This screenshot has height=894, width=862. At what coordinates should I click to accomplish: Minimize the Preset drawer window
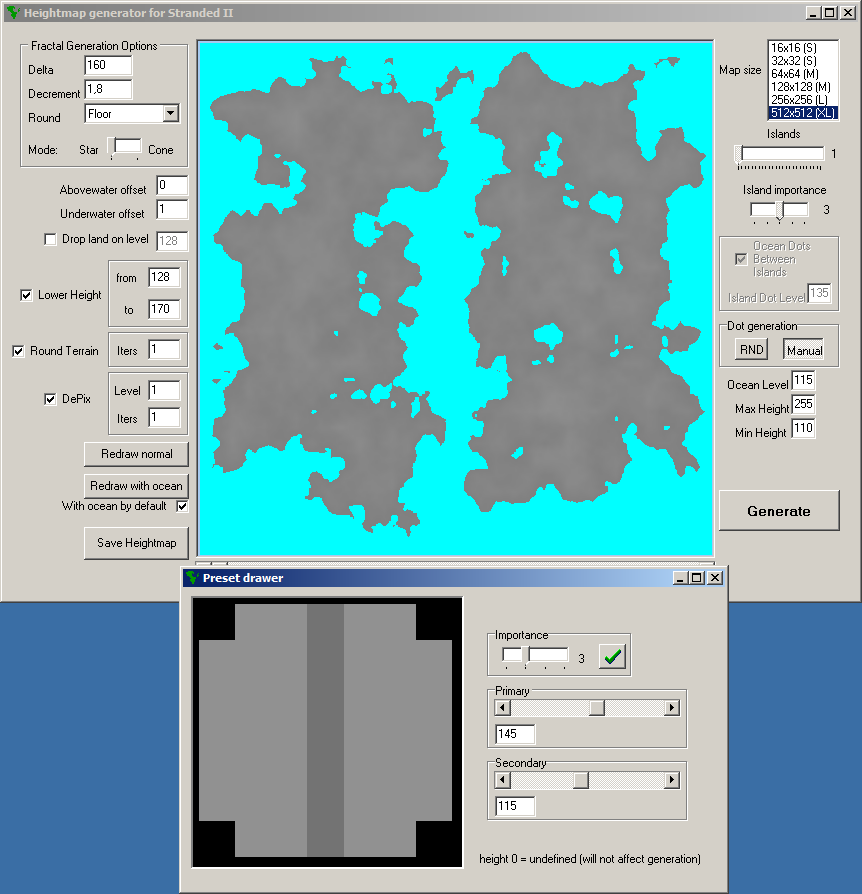point(680,578)
